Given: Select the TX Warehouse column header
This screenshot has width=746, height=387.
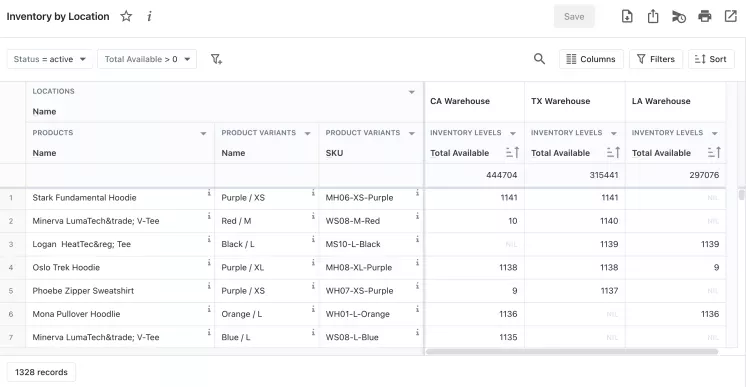Looking at the screenshot, I should click(x=575, y=101).
